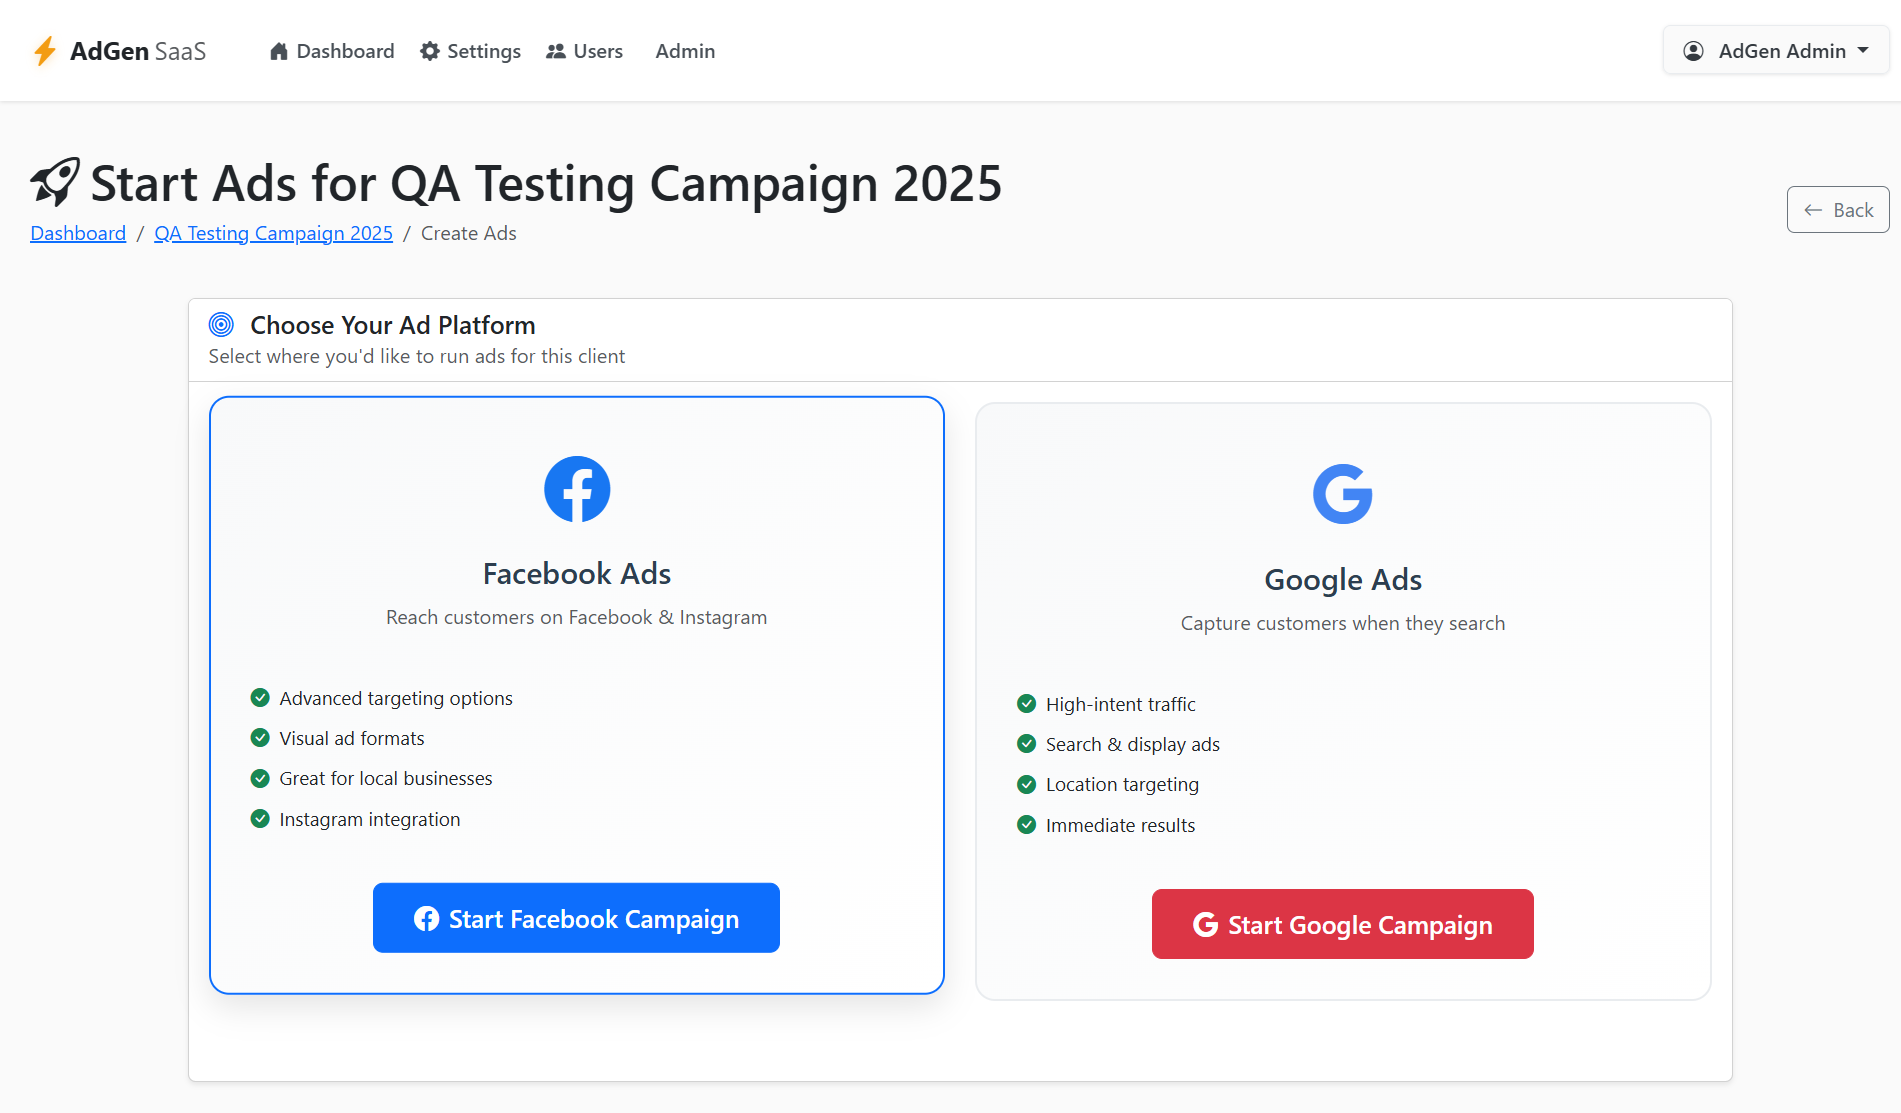1901x1113 pixels.
Task: Click 'Reach customers on Facebook & Instagram' text
Action: click(577, 617)
